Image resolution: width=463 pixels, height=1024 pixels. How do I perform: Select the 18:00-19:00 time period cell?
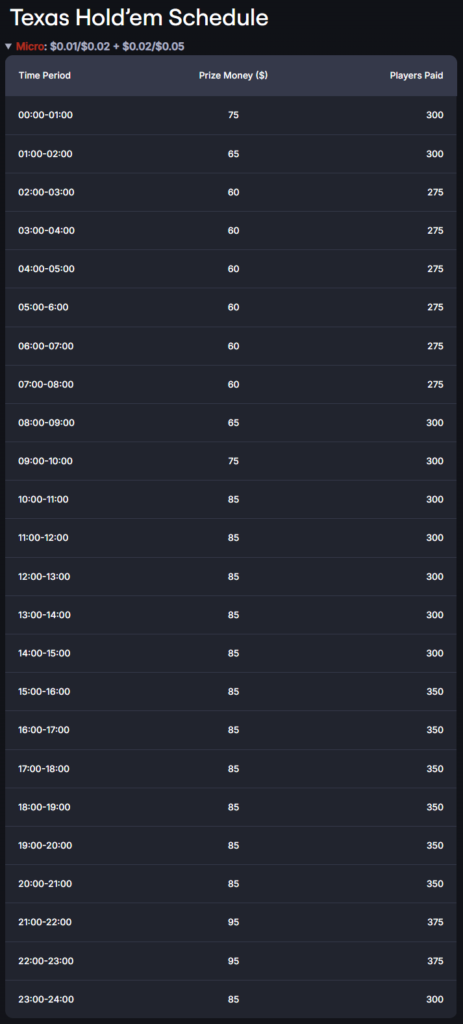point(44,807)
